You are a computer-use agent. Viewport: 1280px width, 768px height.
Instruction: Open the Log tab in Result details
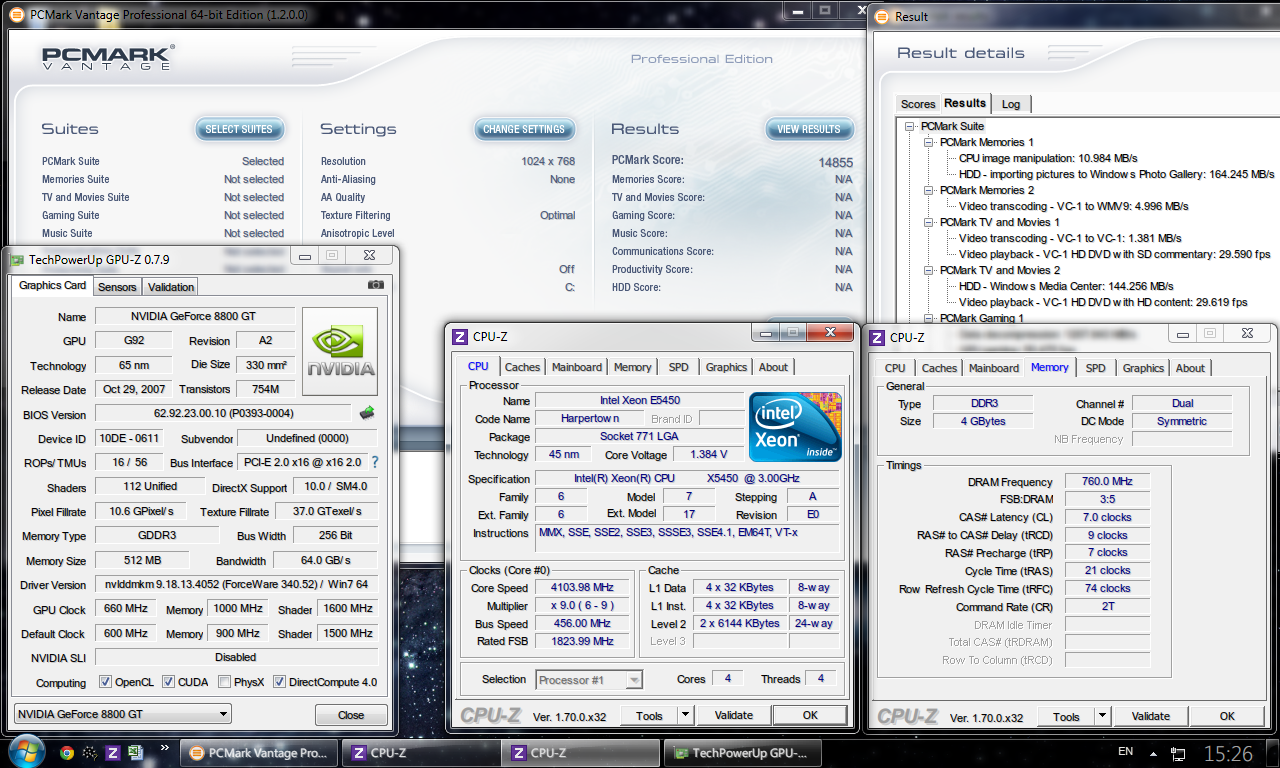coord(1011,104)
